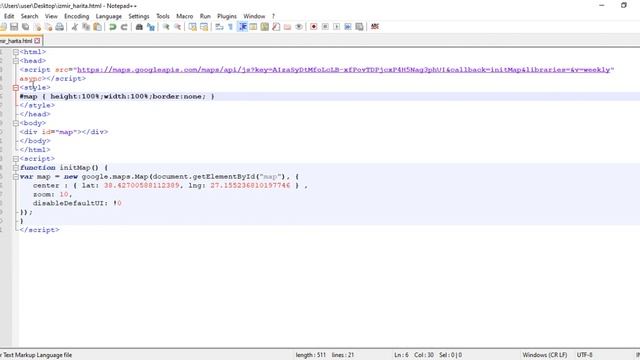This screenshot has height=360, width=640.
Task: Open the Macro menu
Action: (184, 16)
